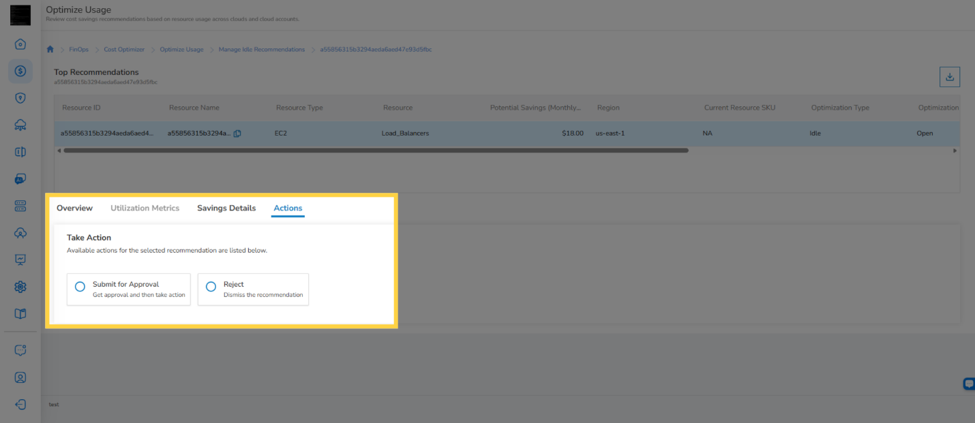Click the Idle optimization type cell

pos(815,133)
